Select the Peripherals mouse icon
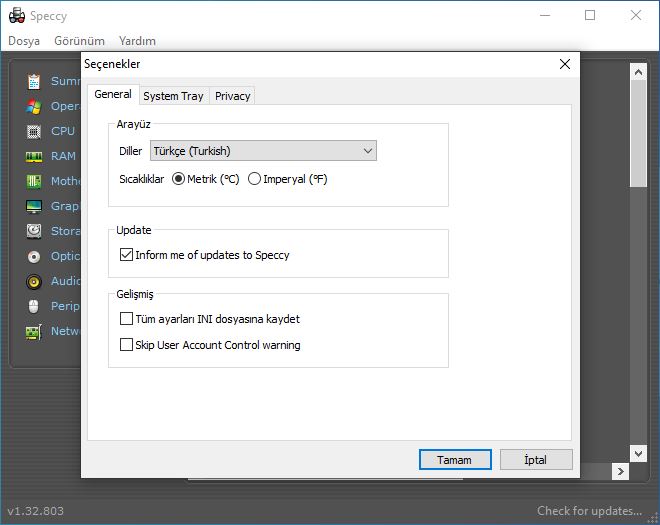 click(x=34, y=306)
